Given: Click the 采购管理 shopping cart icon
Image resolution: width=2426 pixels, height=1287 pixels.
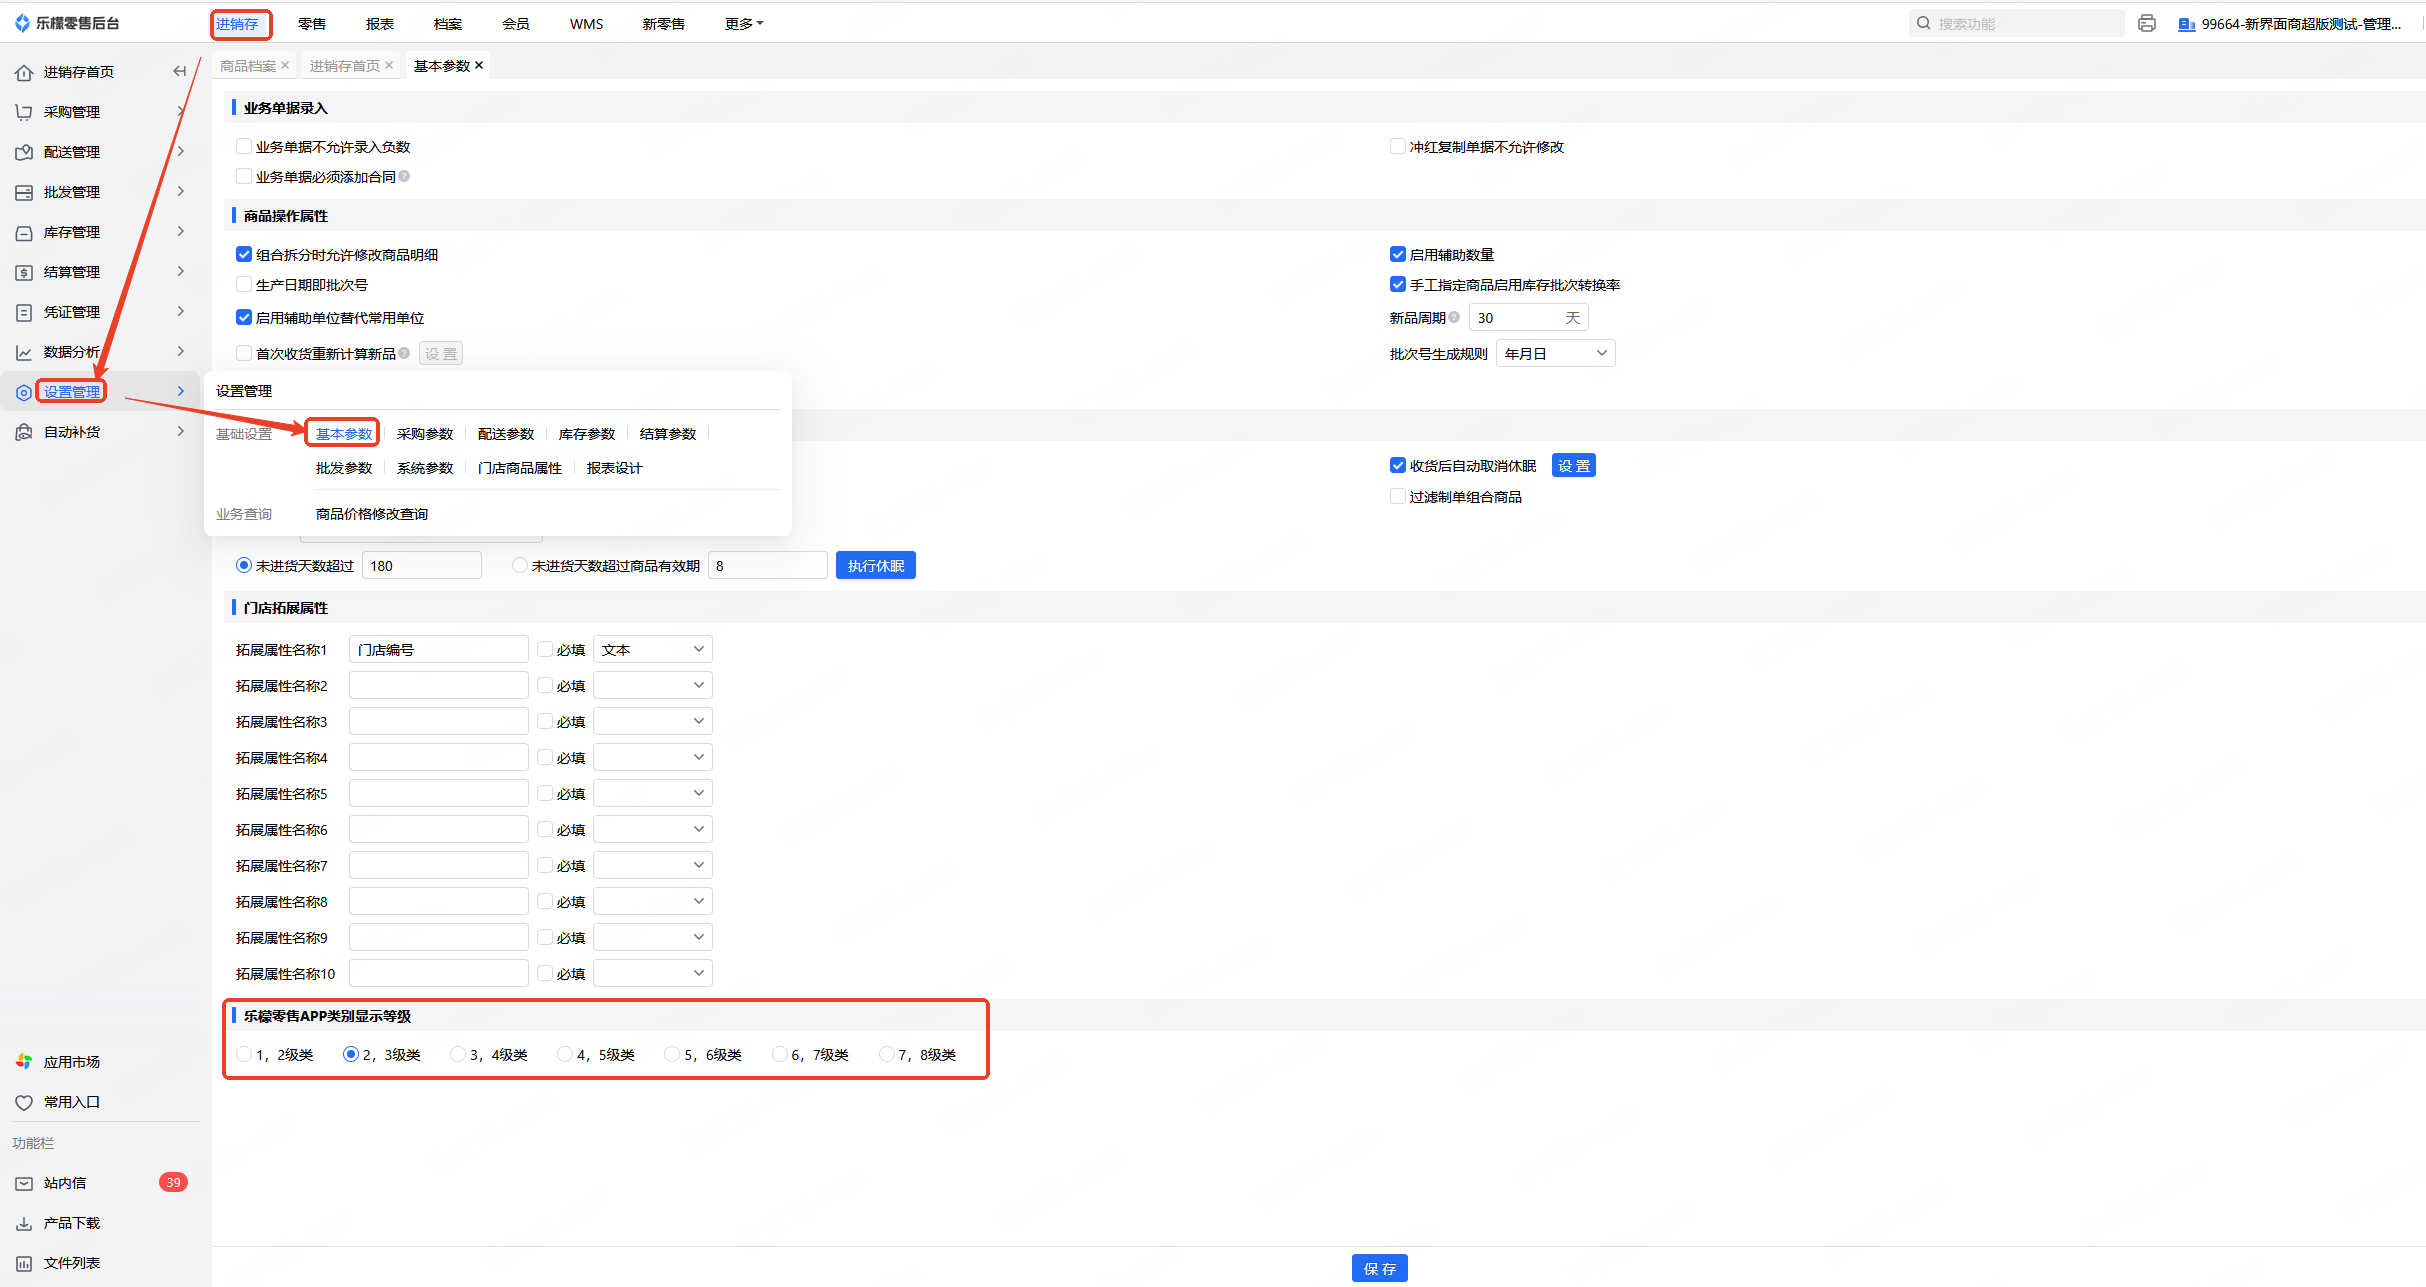Looking at the screenshot, I should pos(24,112).
